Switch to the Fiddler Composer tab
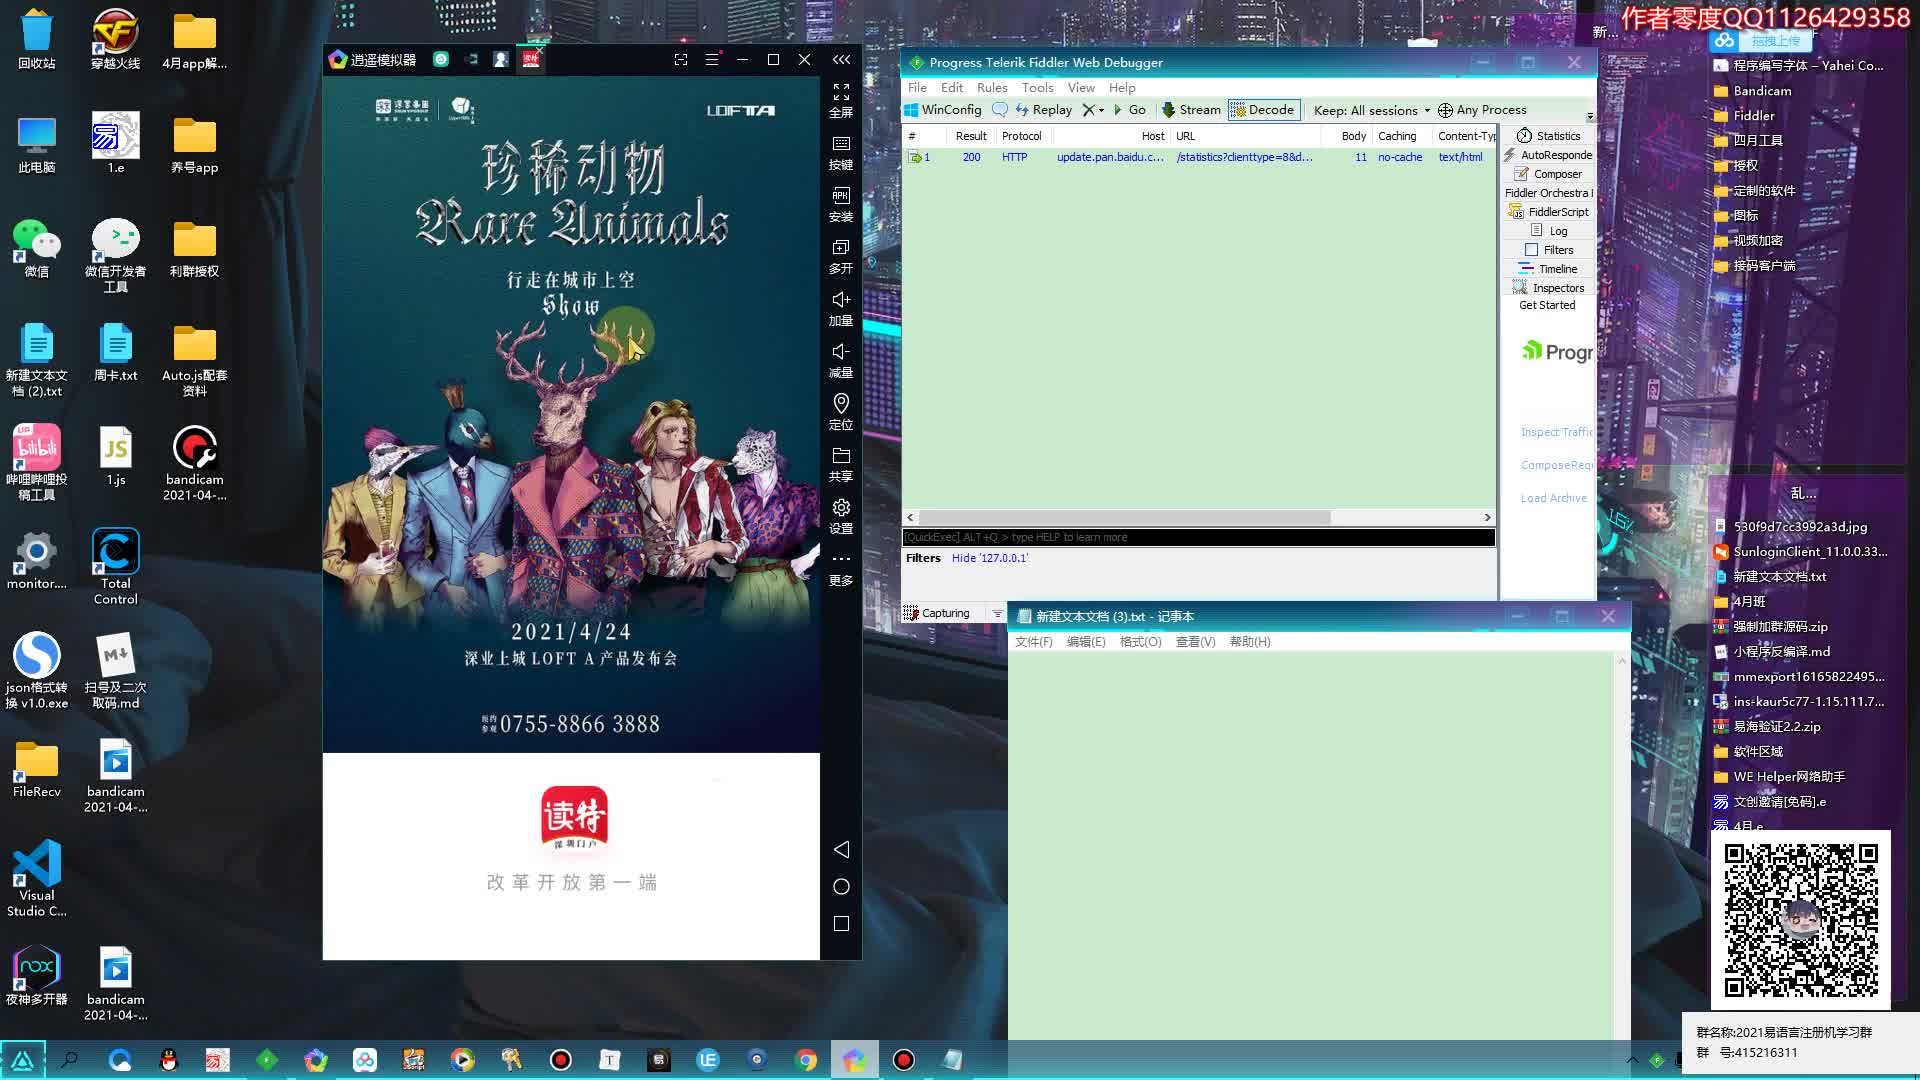 pos(1549,174)
